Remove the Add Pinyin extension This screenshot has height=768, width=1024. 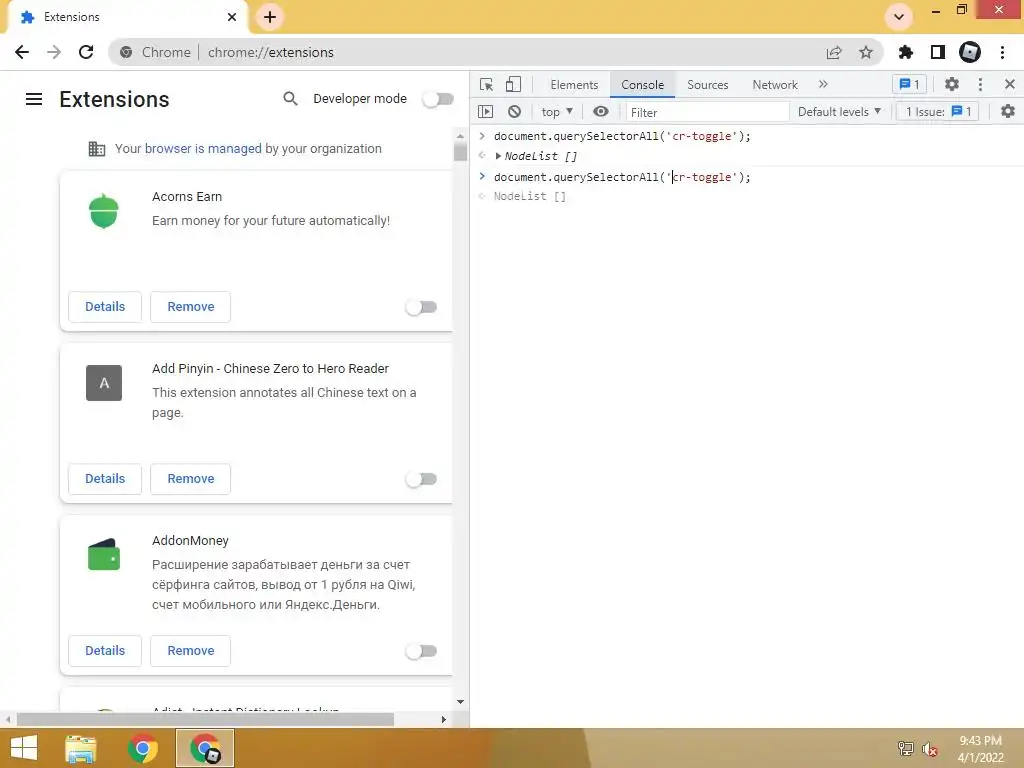[191, 479]
